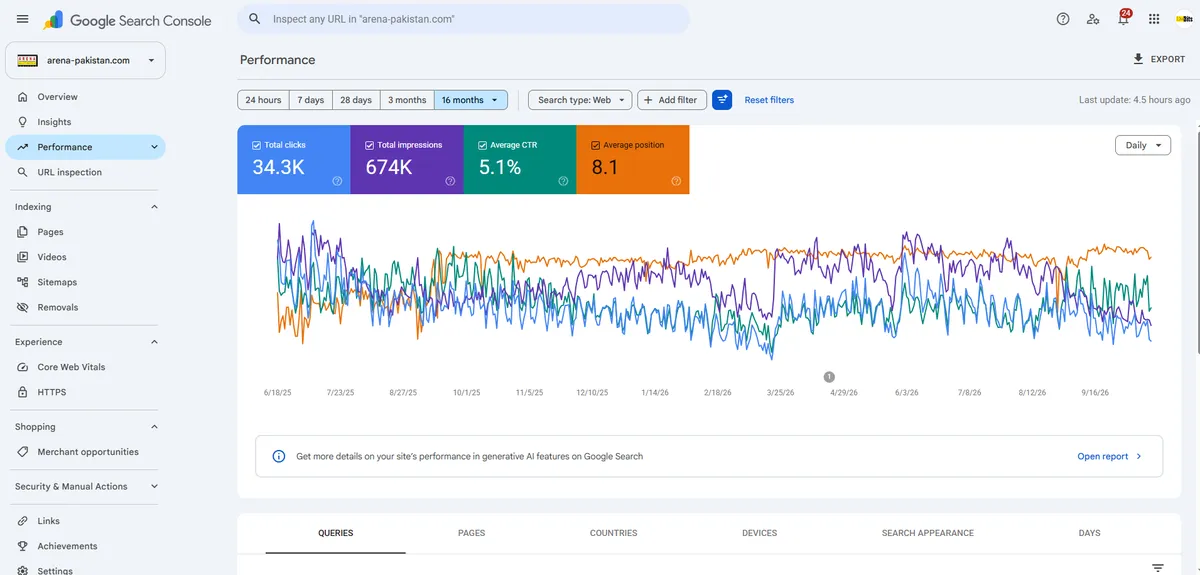This screenshot has width=1200, height=575.
Task: Click the URL inspection magnifier icon
Action: click(x=23, y=172)
